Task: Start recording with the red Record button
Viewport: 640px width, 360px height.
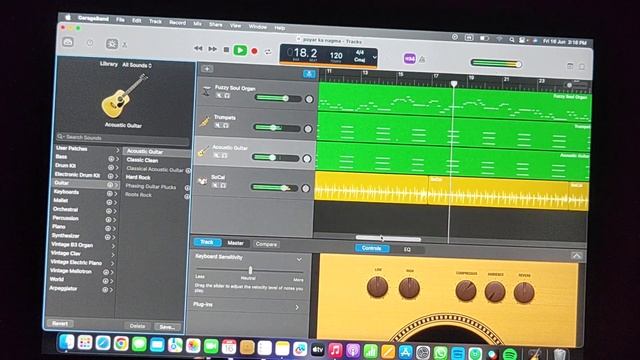Action: tap(254, 51)
